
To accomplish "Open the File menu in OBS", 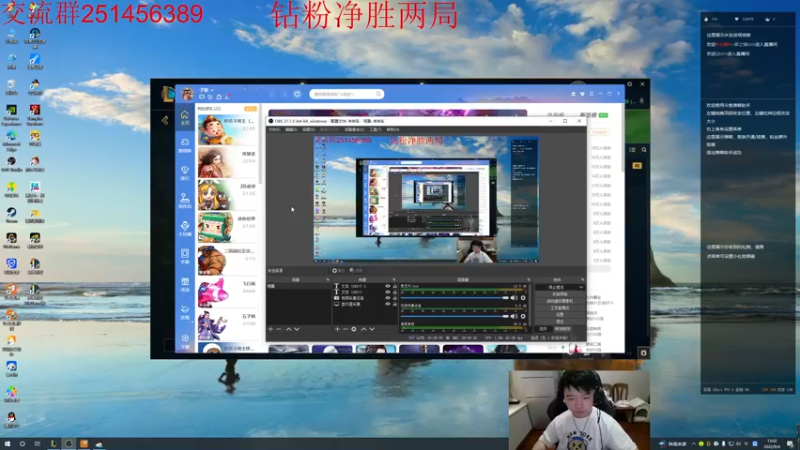I will click(x=274, y=130).
